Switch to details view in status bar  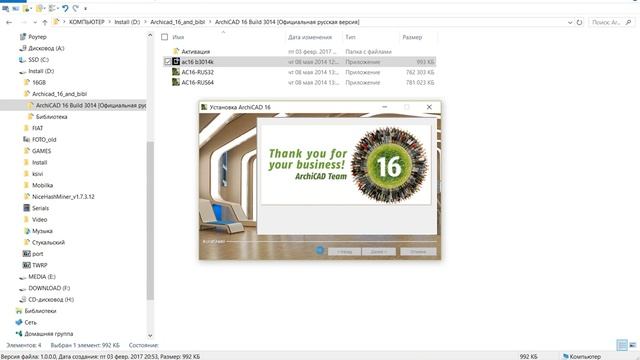[622, 345]
